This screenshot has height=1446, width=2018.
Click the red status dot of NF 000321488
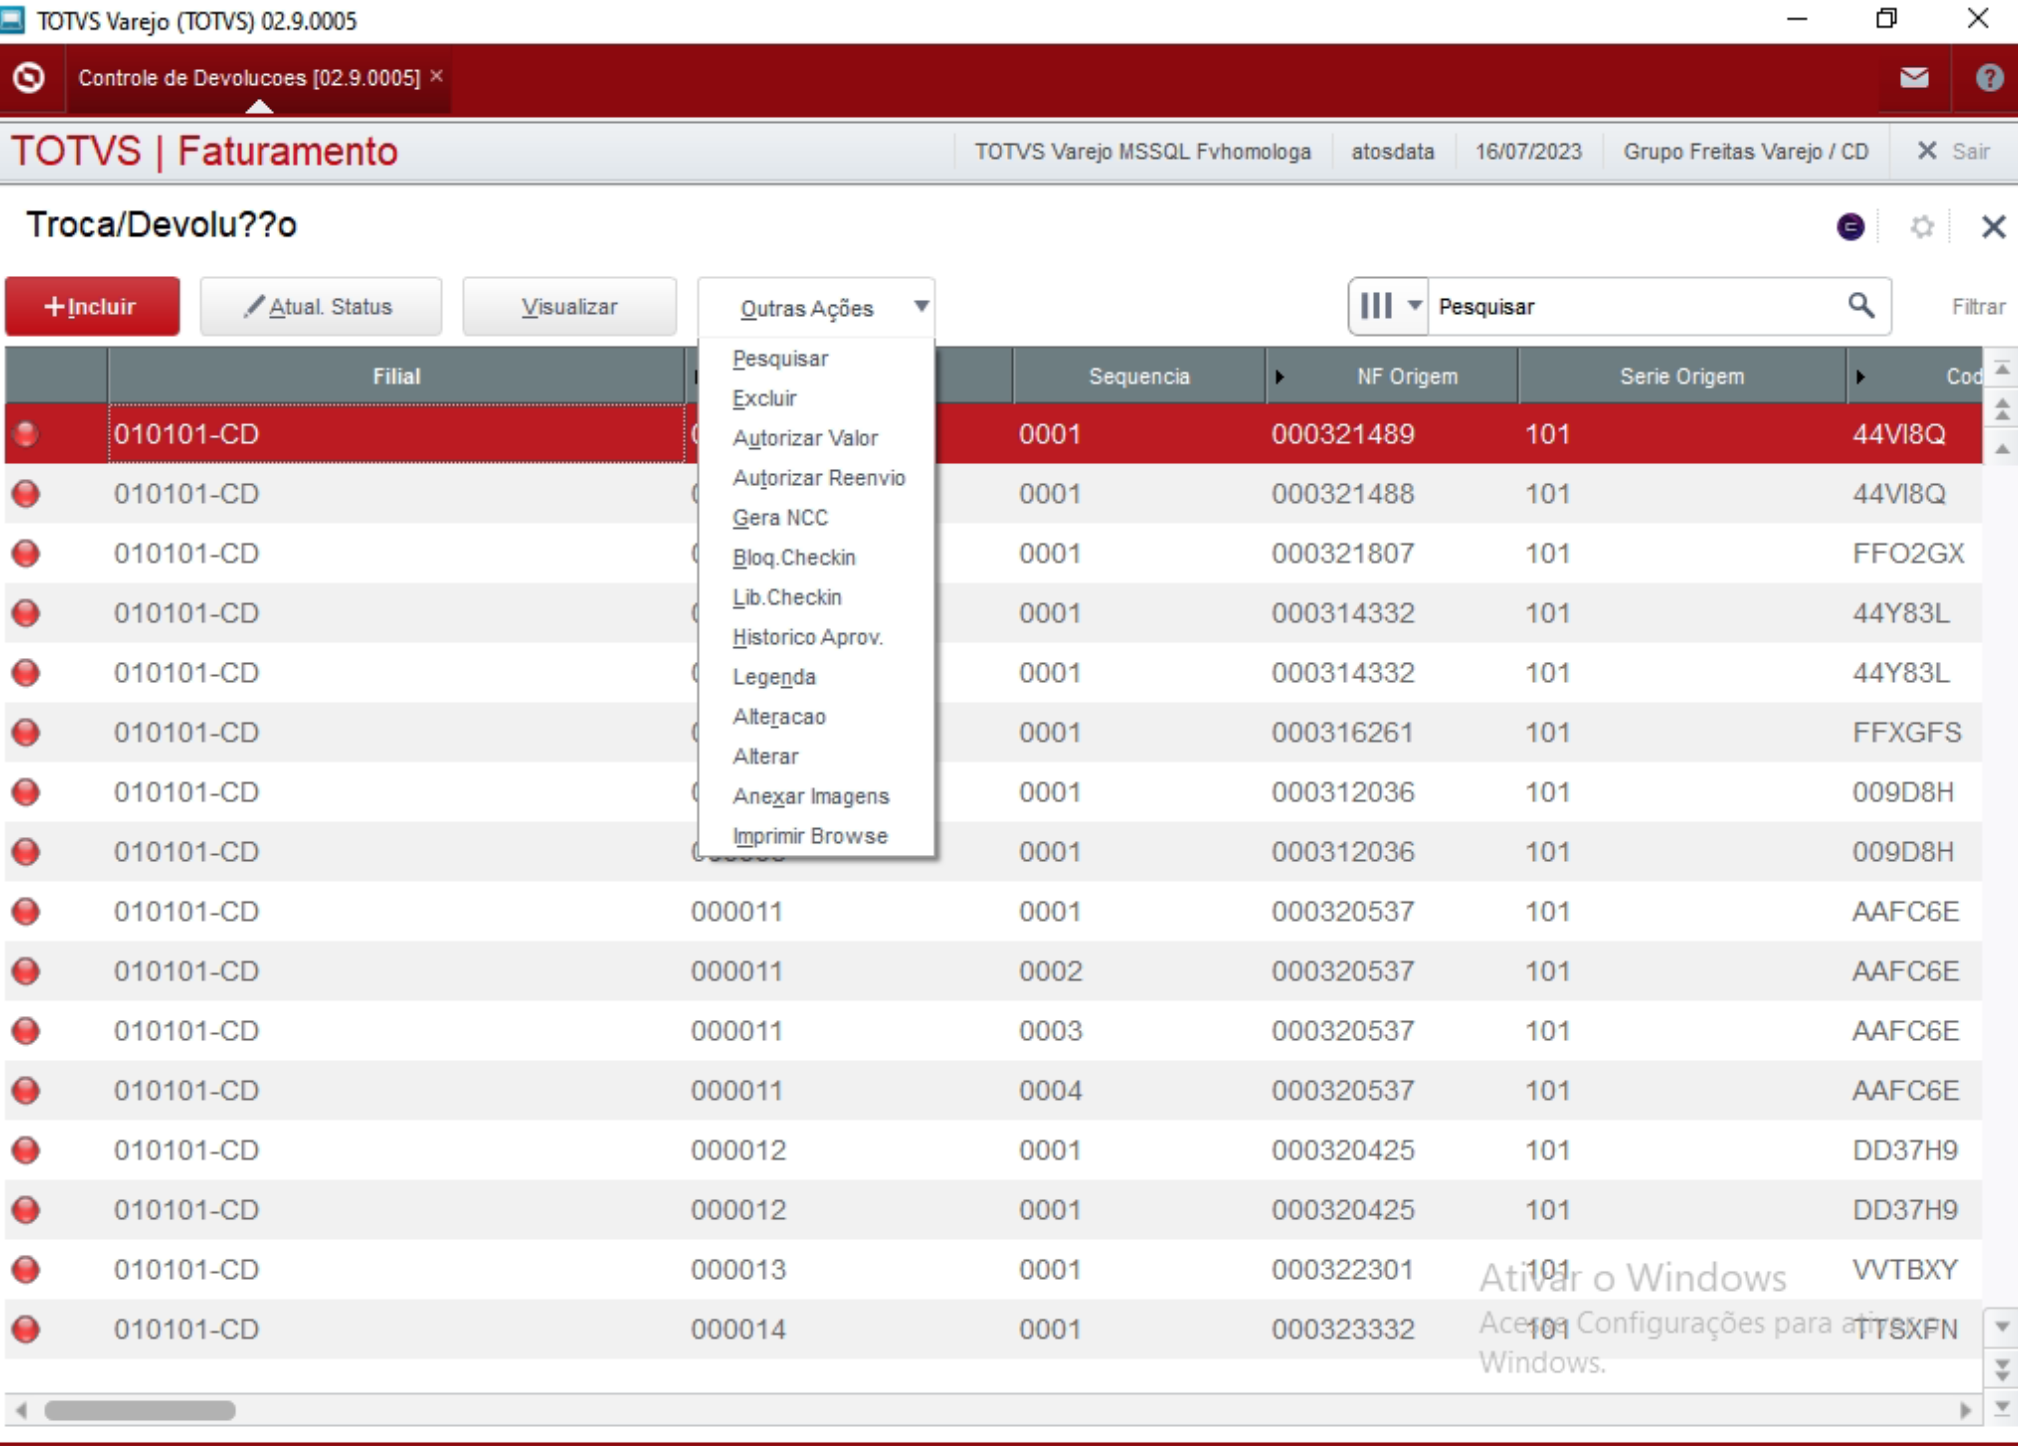[x=26, y=493]
